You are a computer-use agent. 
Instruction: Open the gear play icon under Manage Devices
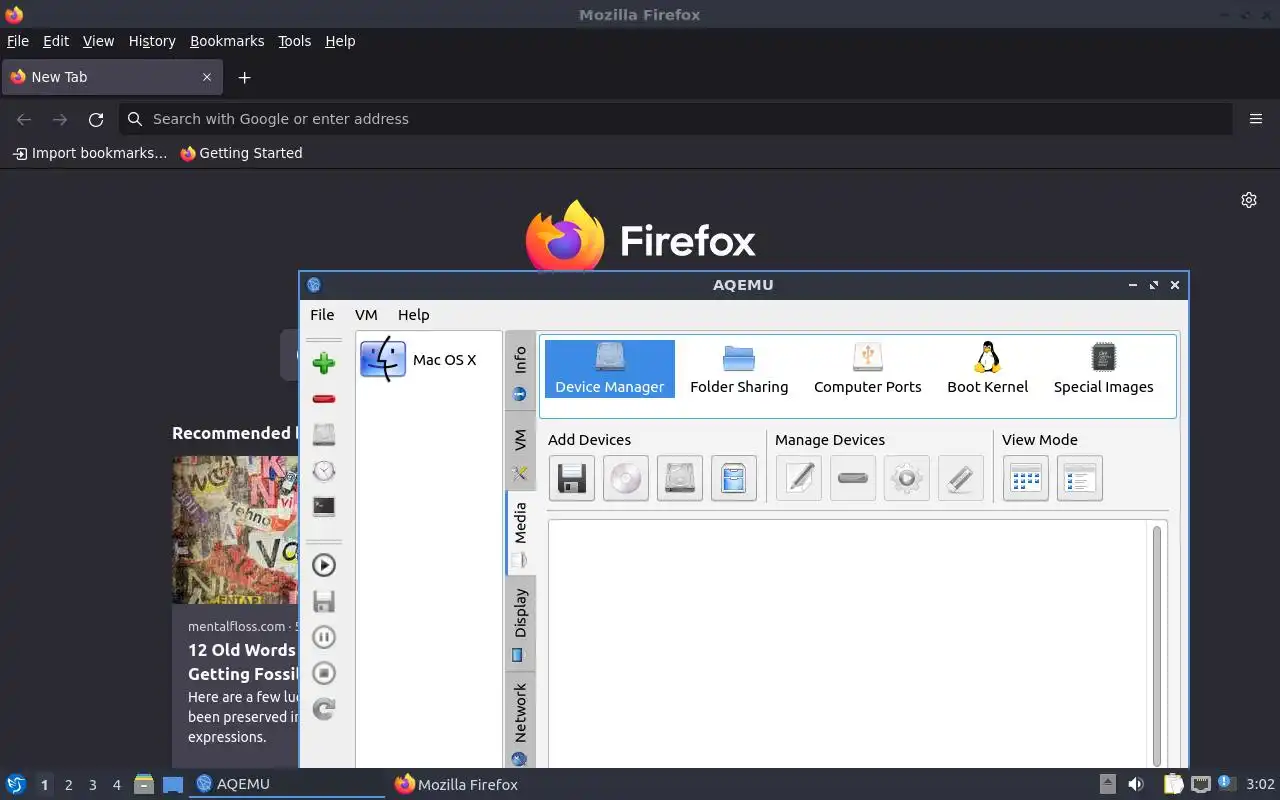click(x=907, y=478)
